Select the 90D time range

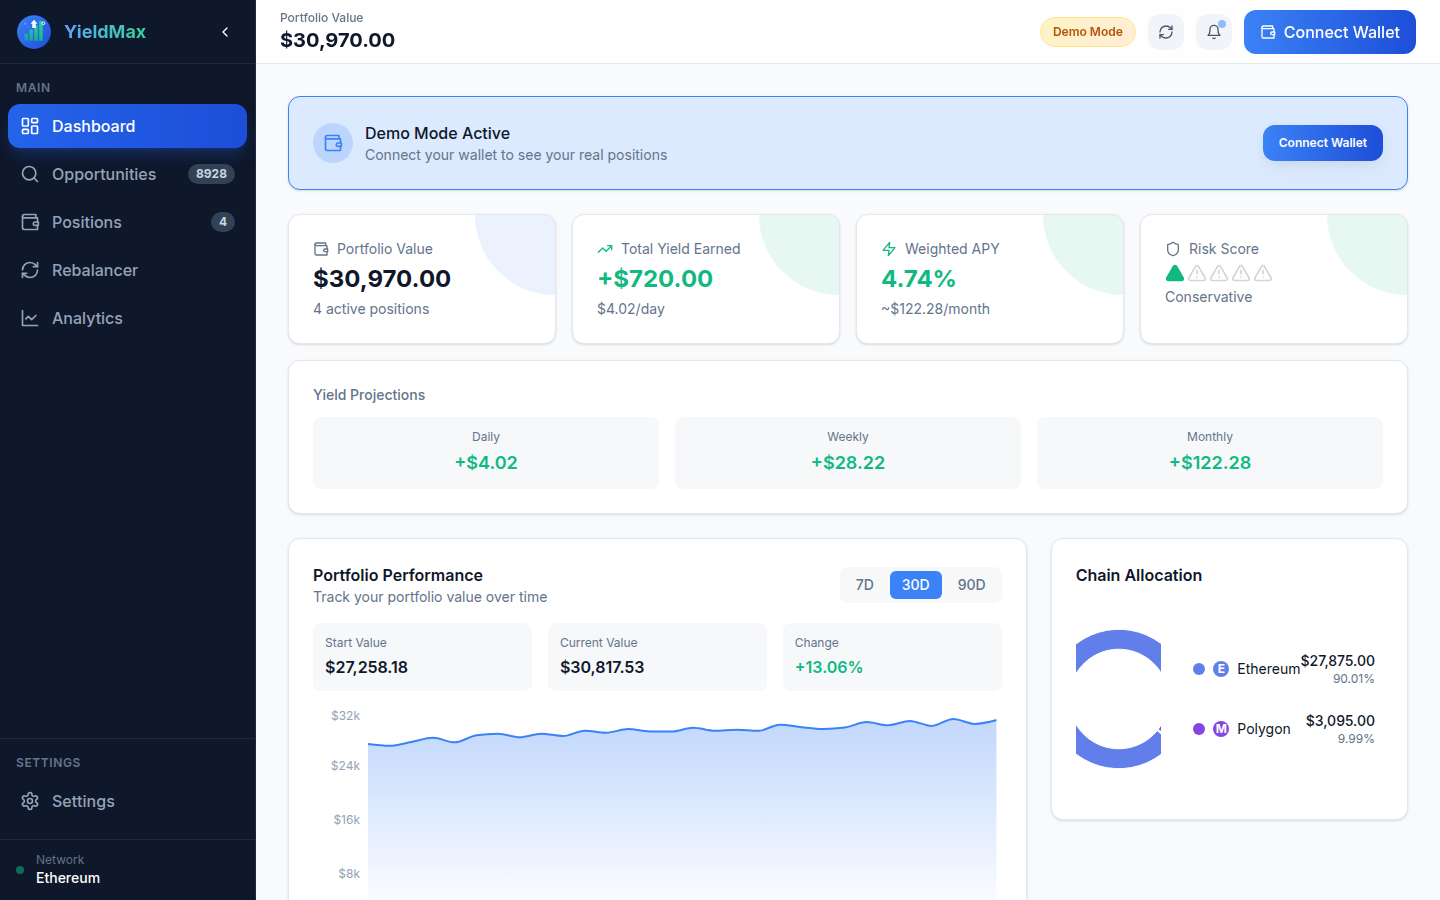coord(971,585)
